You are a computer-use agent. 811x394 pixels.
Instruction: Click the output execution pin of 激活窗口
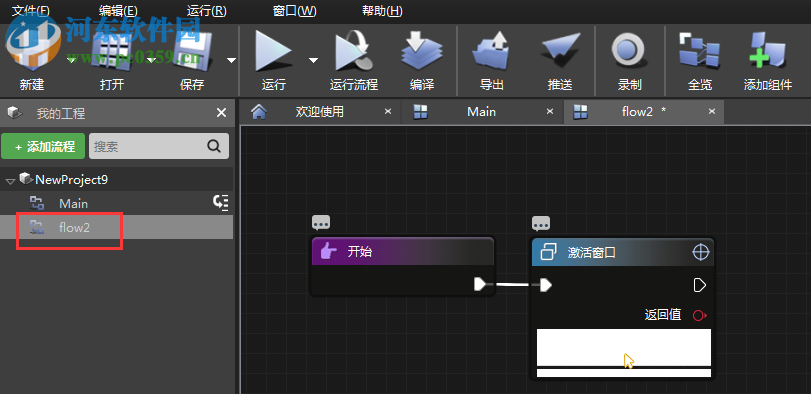pyautogui.click(x=700, y=285)
